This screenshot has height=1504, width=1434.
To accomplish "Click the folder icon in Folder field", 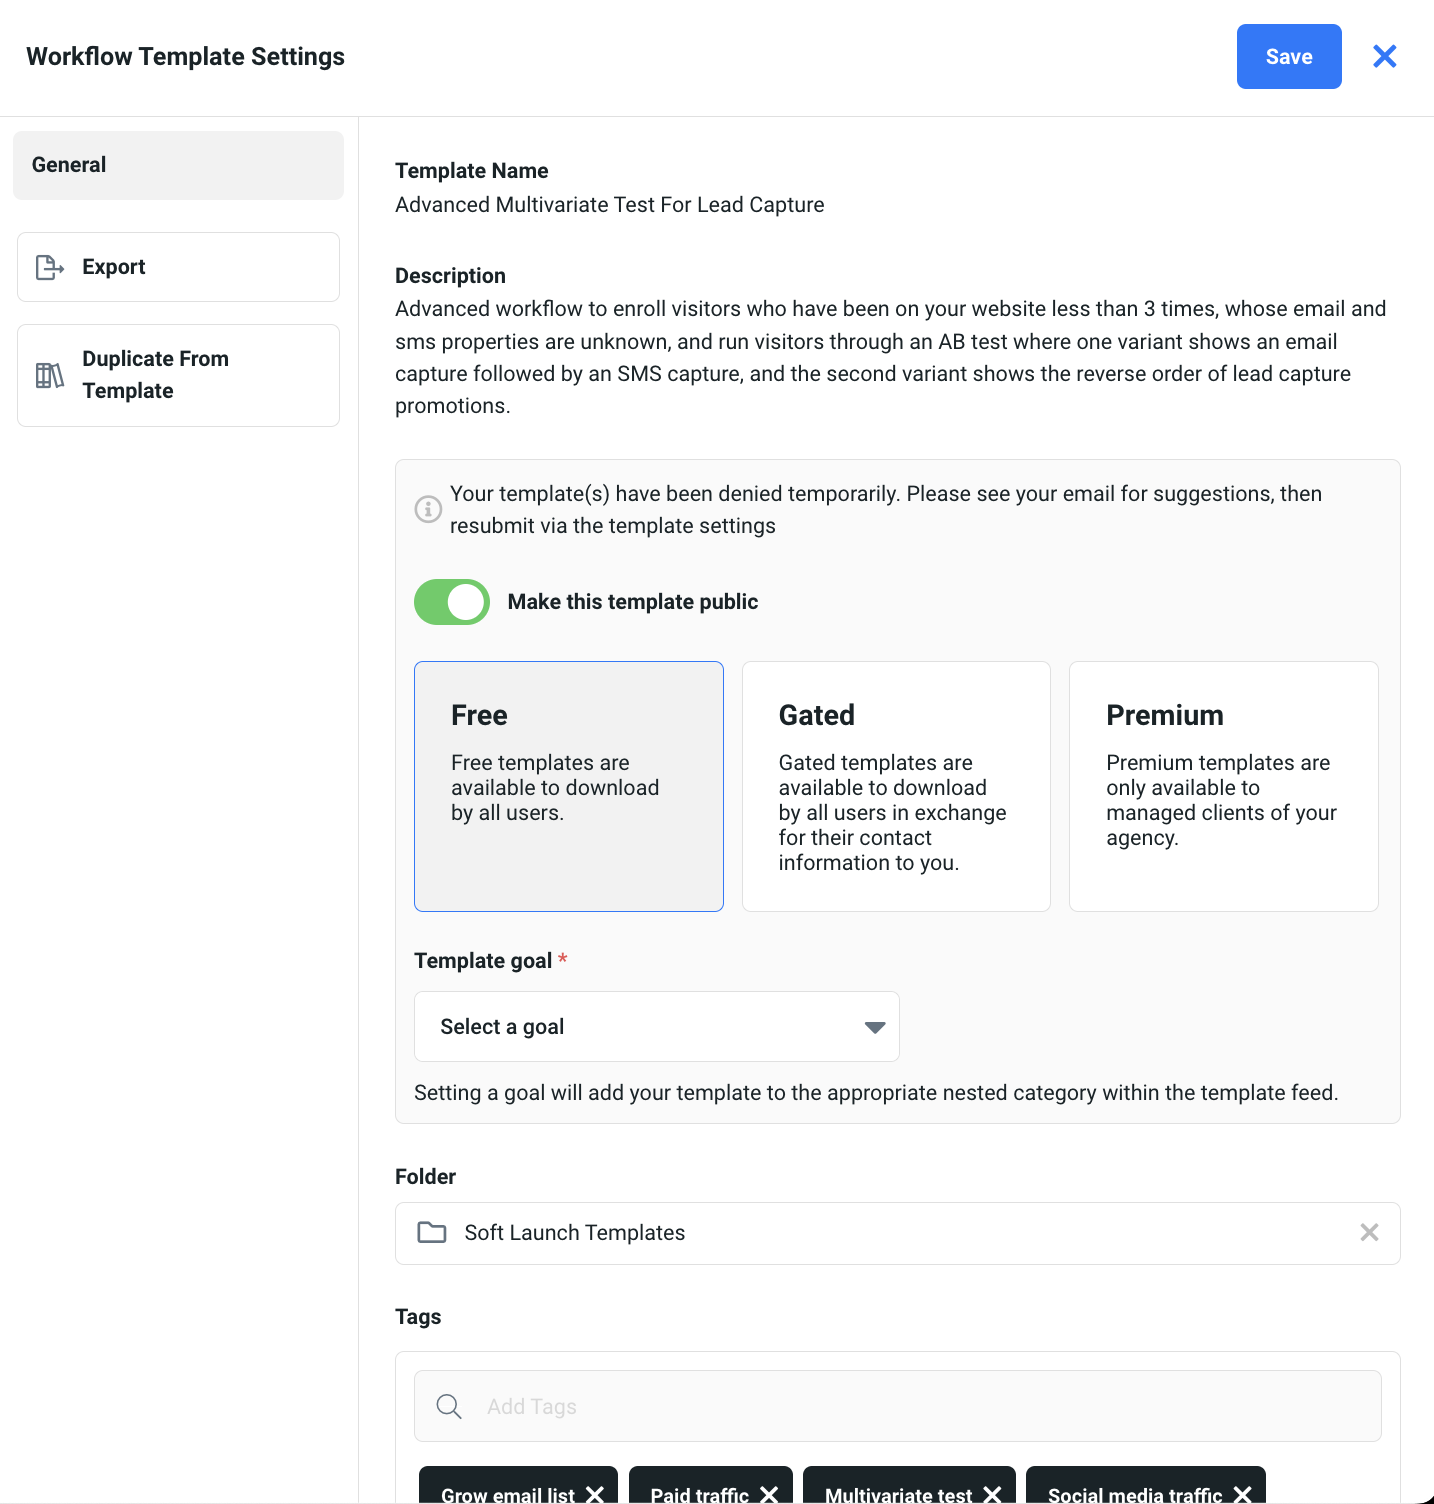I will 432,1232.
